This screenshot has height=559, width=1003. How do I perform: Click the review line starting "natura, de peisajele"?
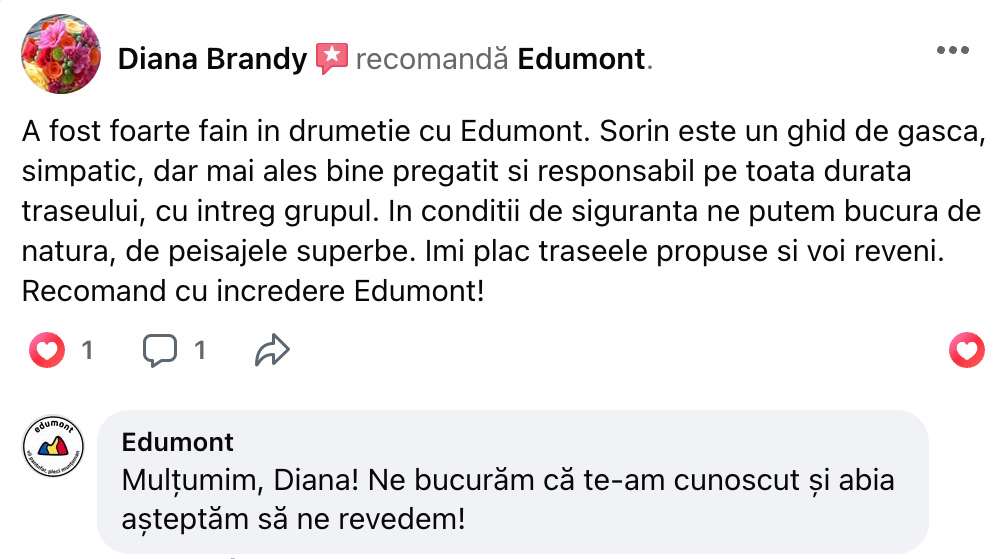[x=484, y=251]
